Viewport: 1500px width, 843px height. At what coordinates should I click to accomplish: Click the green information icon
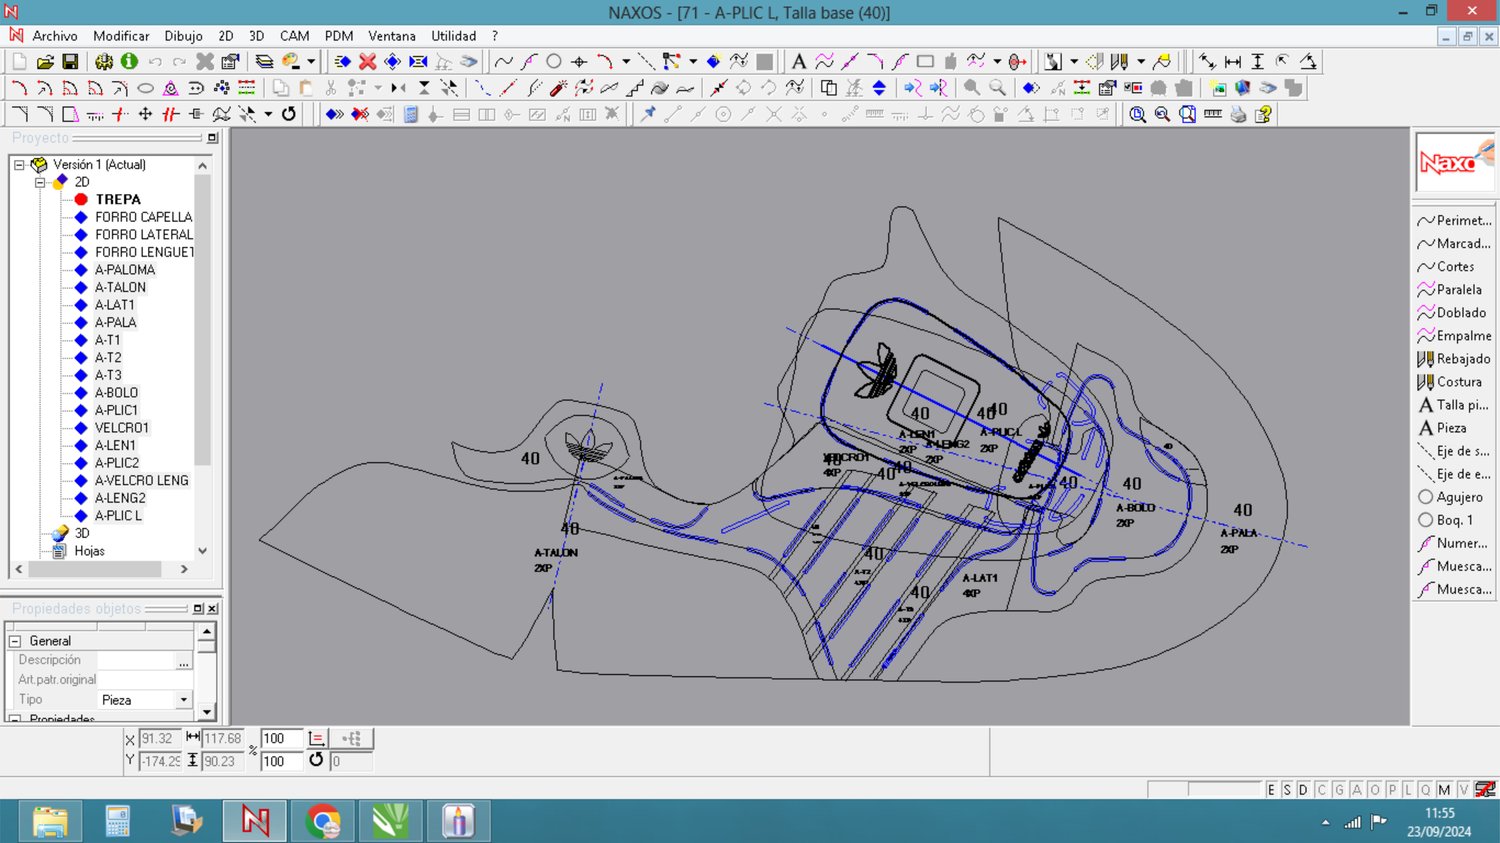click(129, 62)
